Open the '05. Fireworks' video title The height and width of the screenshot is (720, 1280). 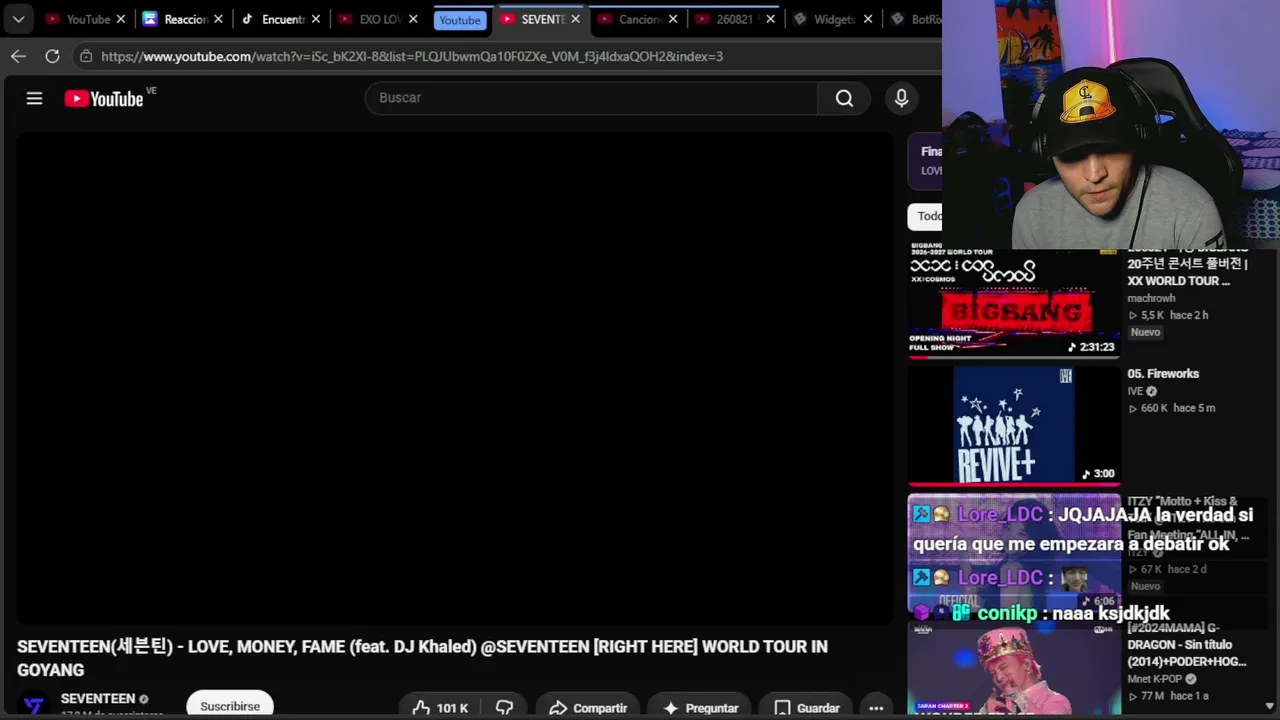click(x=1163, y=374)
